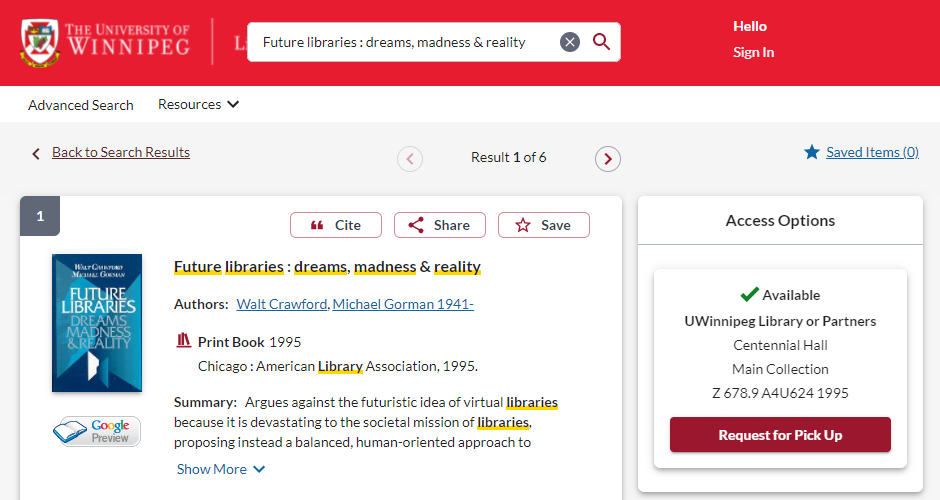The width and height of the screenshot is (940, 500).
Task: Open Saved Items (0) link
Action: pyautogui.click(x=872, y=152)
